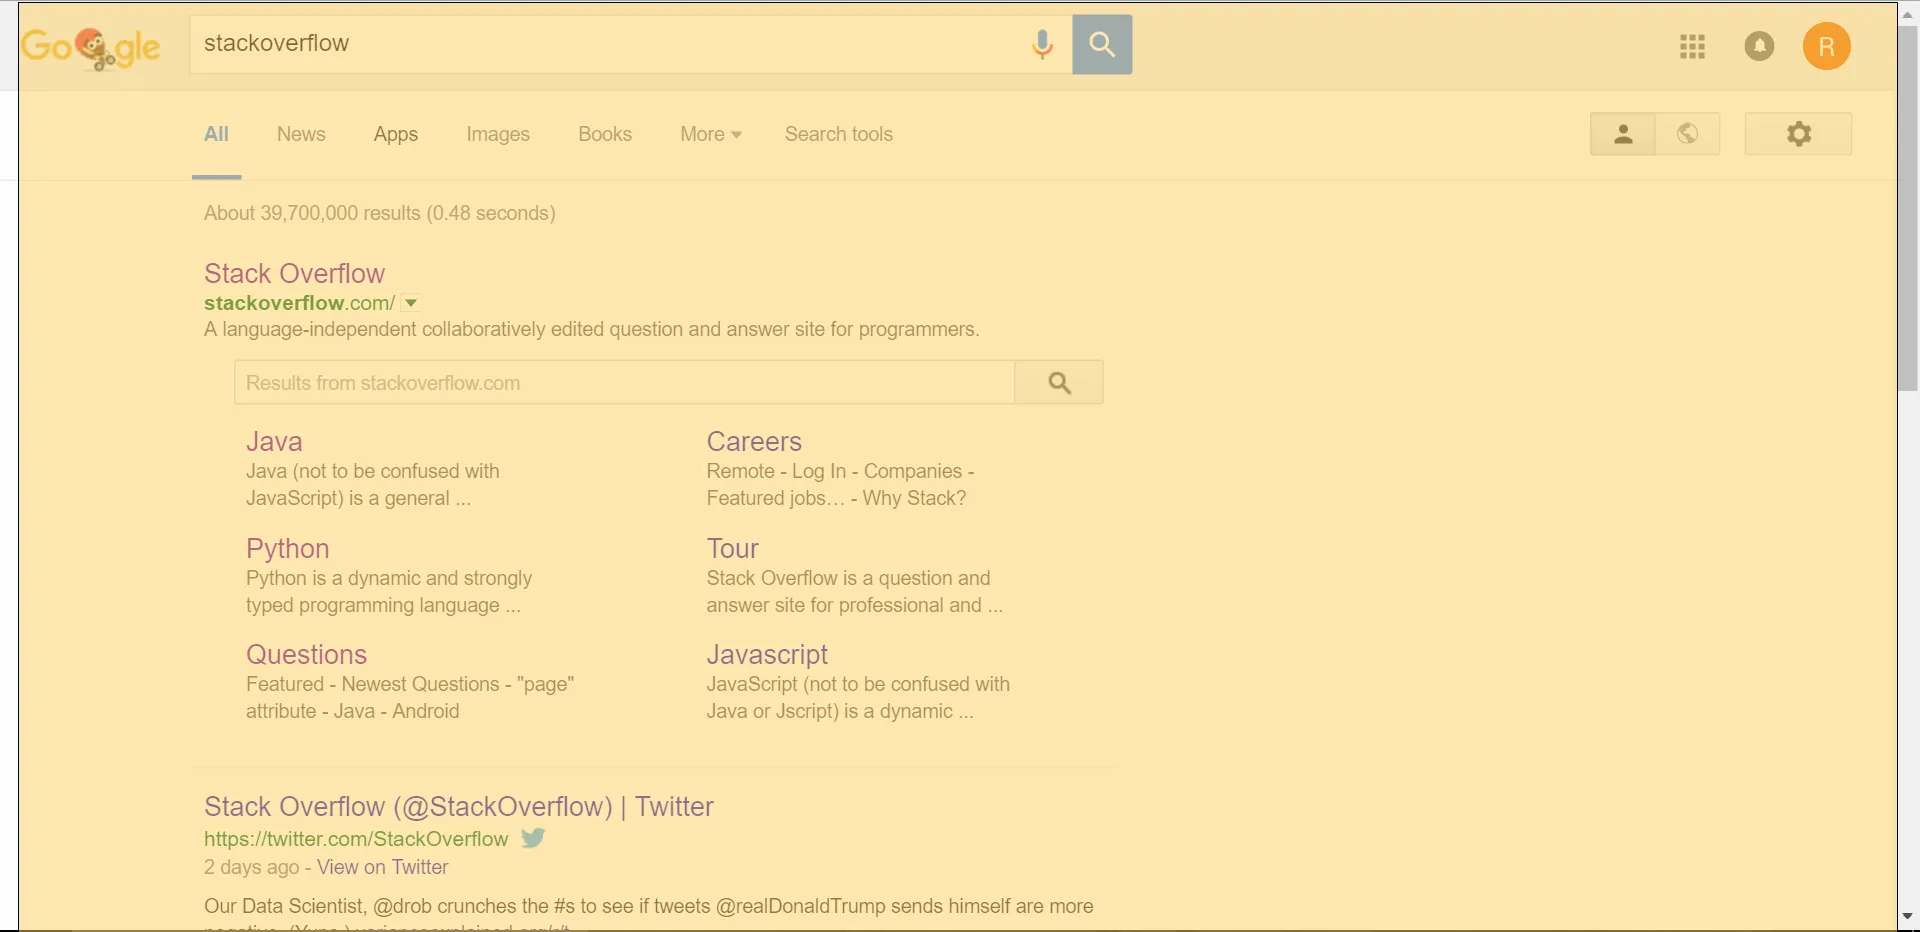Viewport: 1920px width, 932px height.
Task: Switch to the Books tab
Action: coord(605,134)
